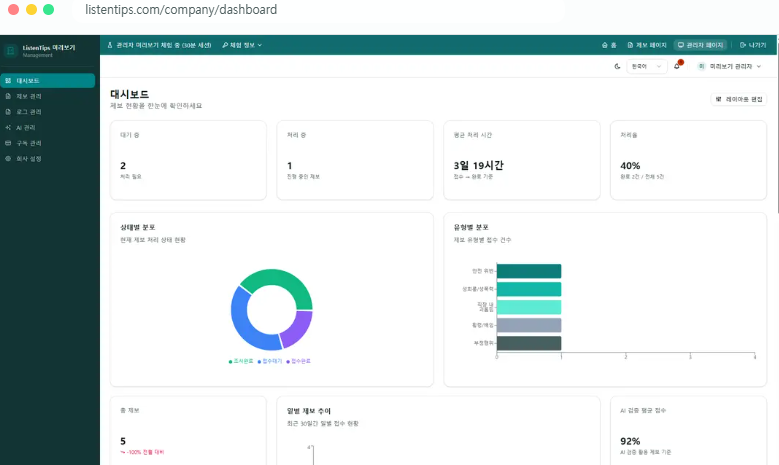Click the bottom dark gray bar in 유형별 분포
The height and width of the screenshot is (465, 779).
[529, 343]
